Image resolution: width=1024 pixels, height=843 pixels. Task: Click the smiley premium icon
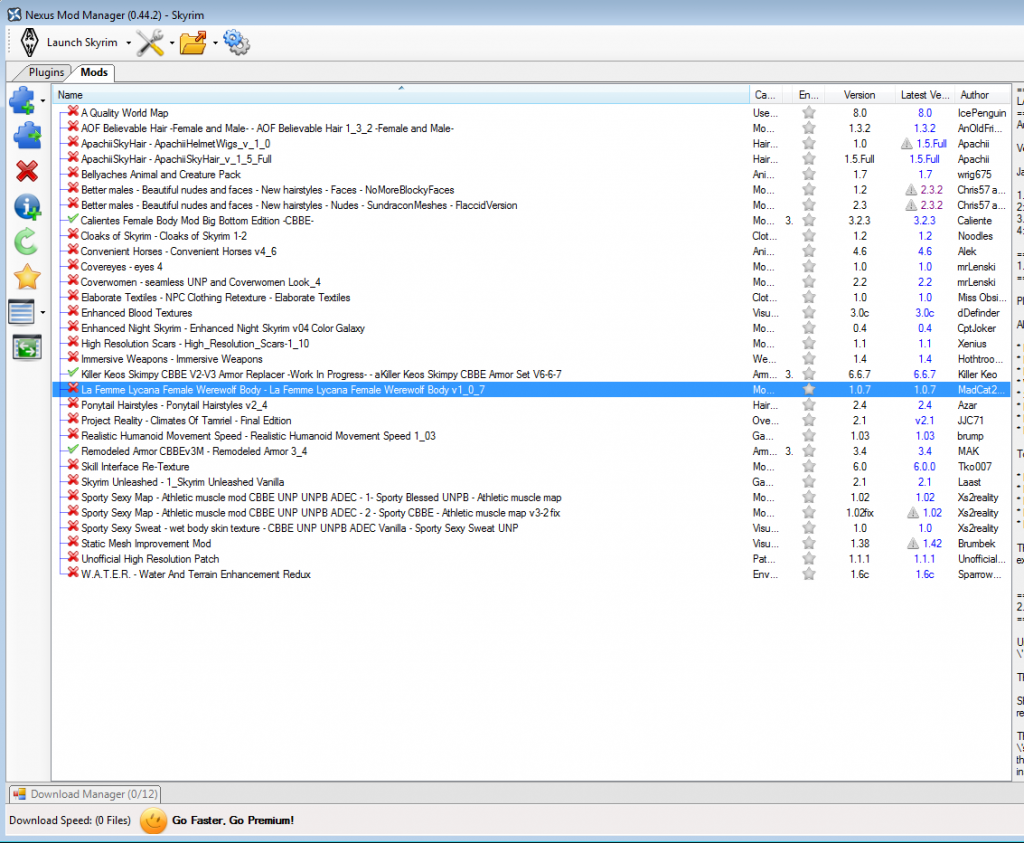(x=153, y=820)
